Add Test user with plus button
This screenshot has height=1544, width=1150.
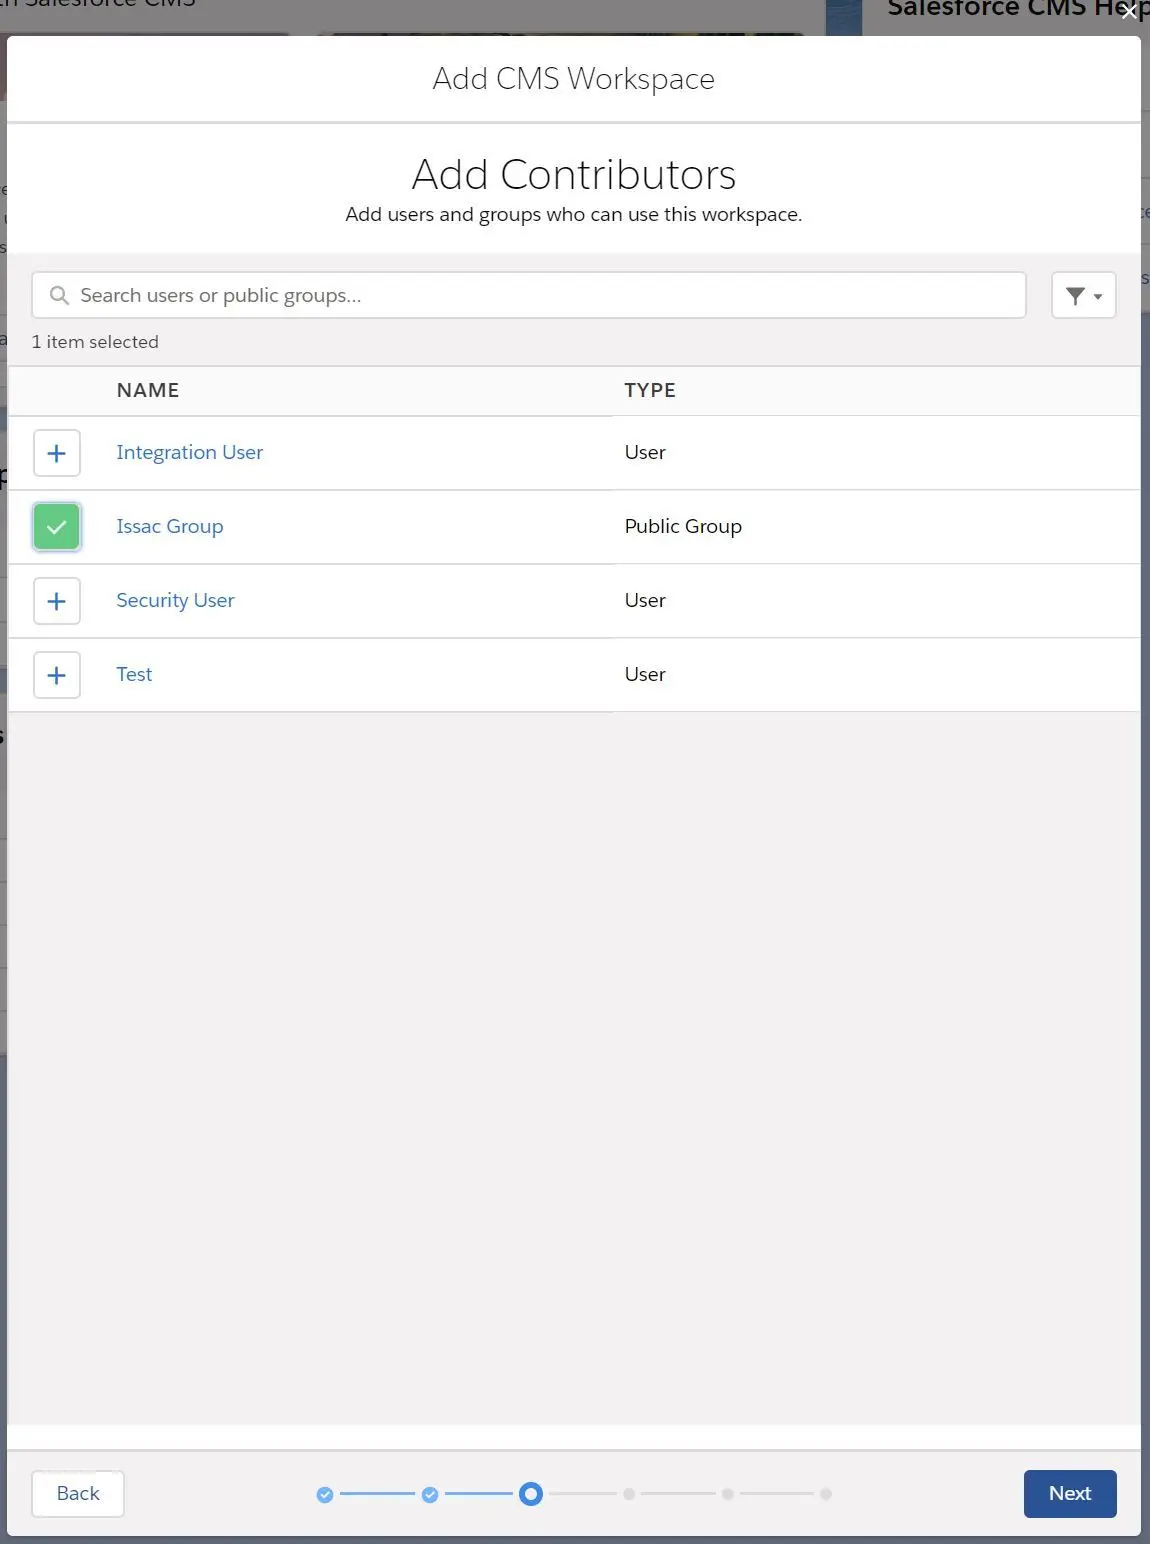click(x=57, y=675)
